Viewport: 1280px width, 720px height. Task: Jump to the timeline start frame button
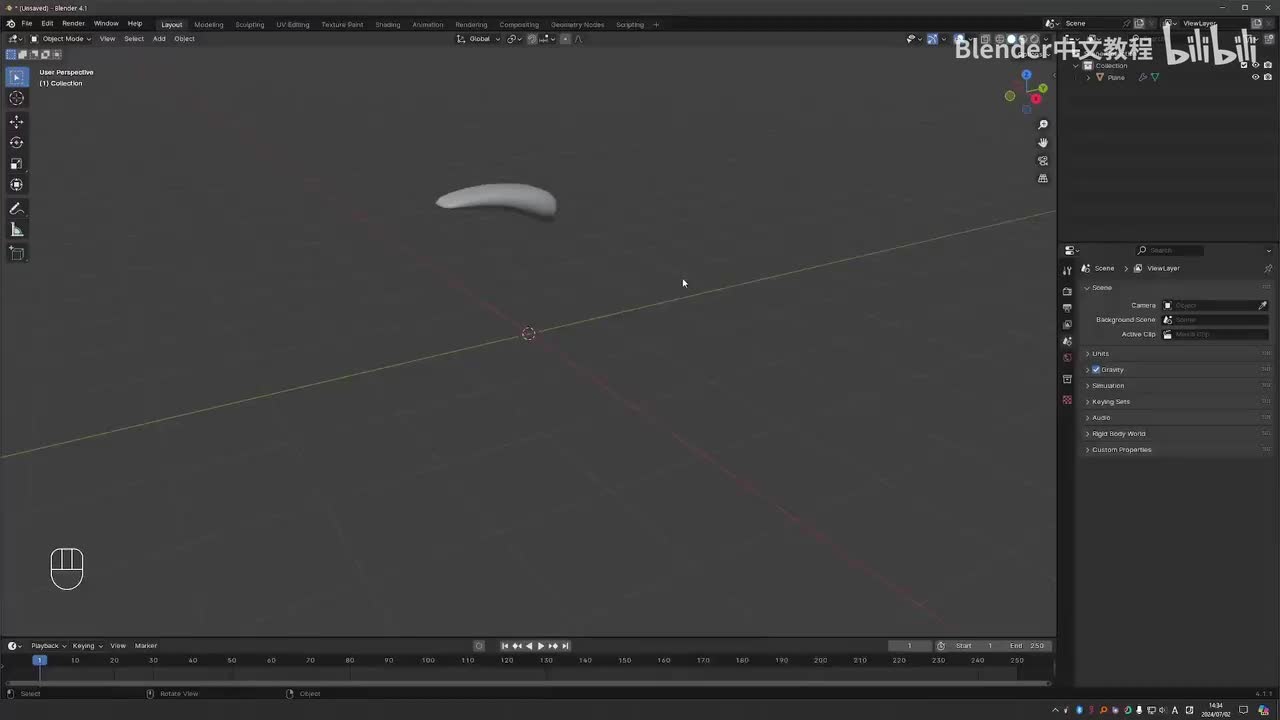pyautogui.click(x=505, y=646)
